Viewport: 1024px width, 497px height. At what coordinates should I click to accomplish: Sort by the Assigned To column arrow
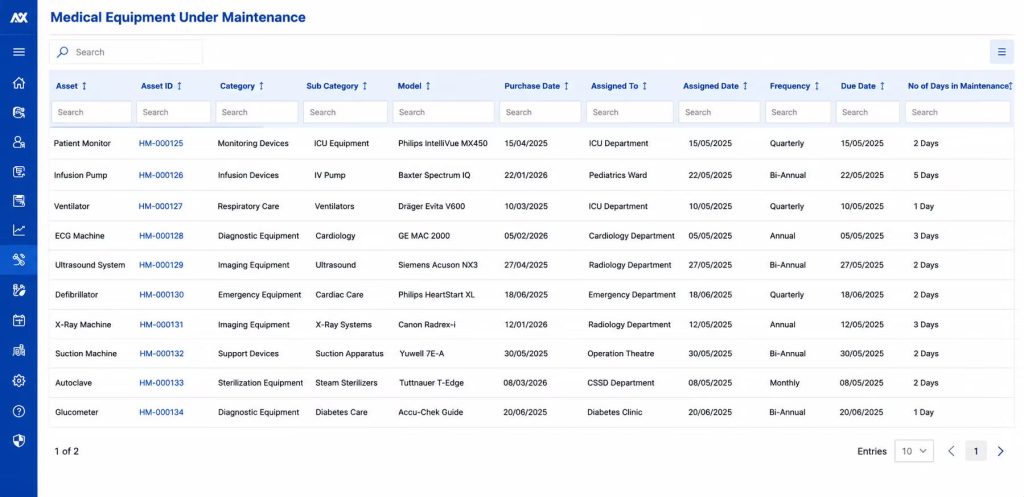[645, 86]
